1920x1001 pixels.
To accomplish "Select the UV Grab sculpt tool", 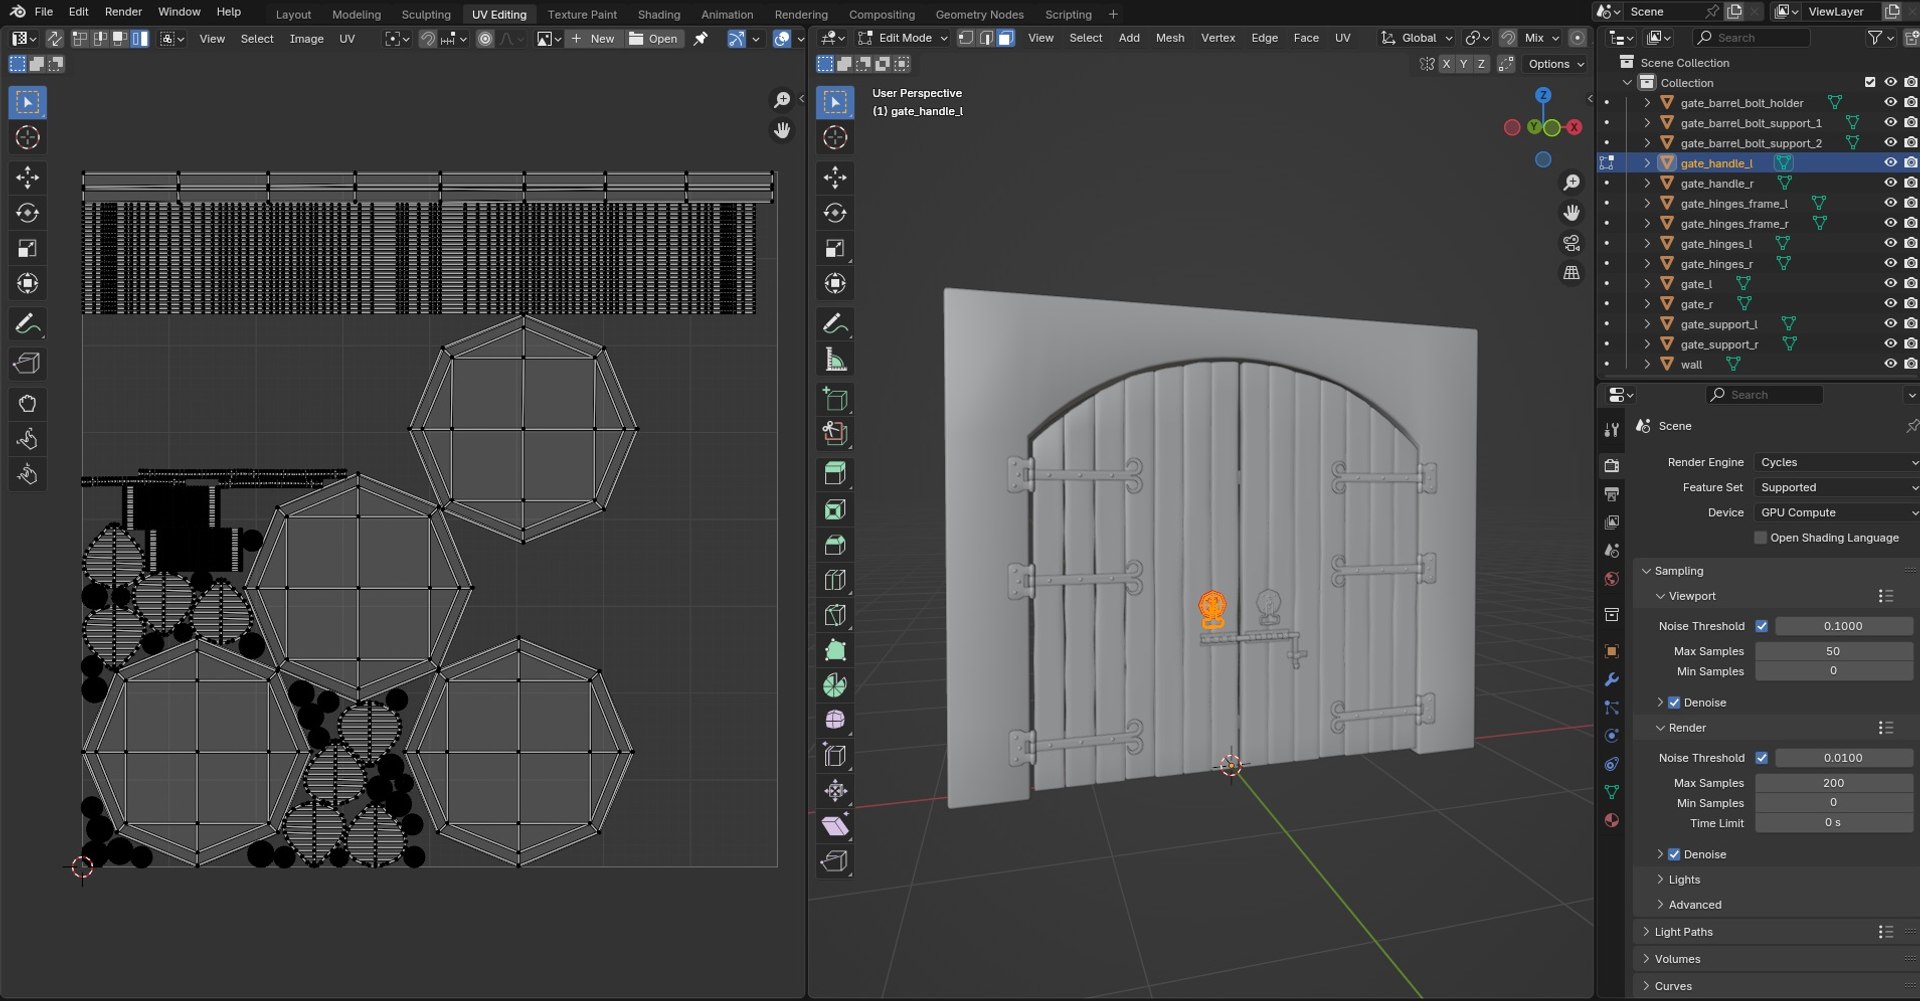I will [x=27, y=403].
